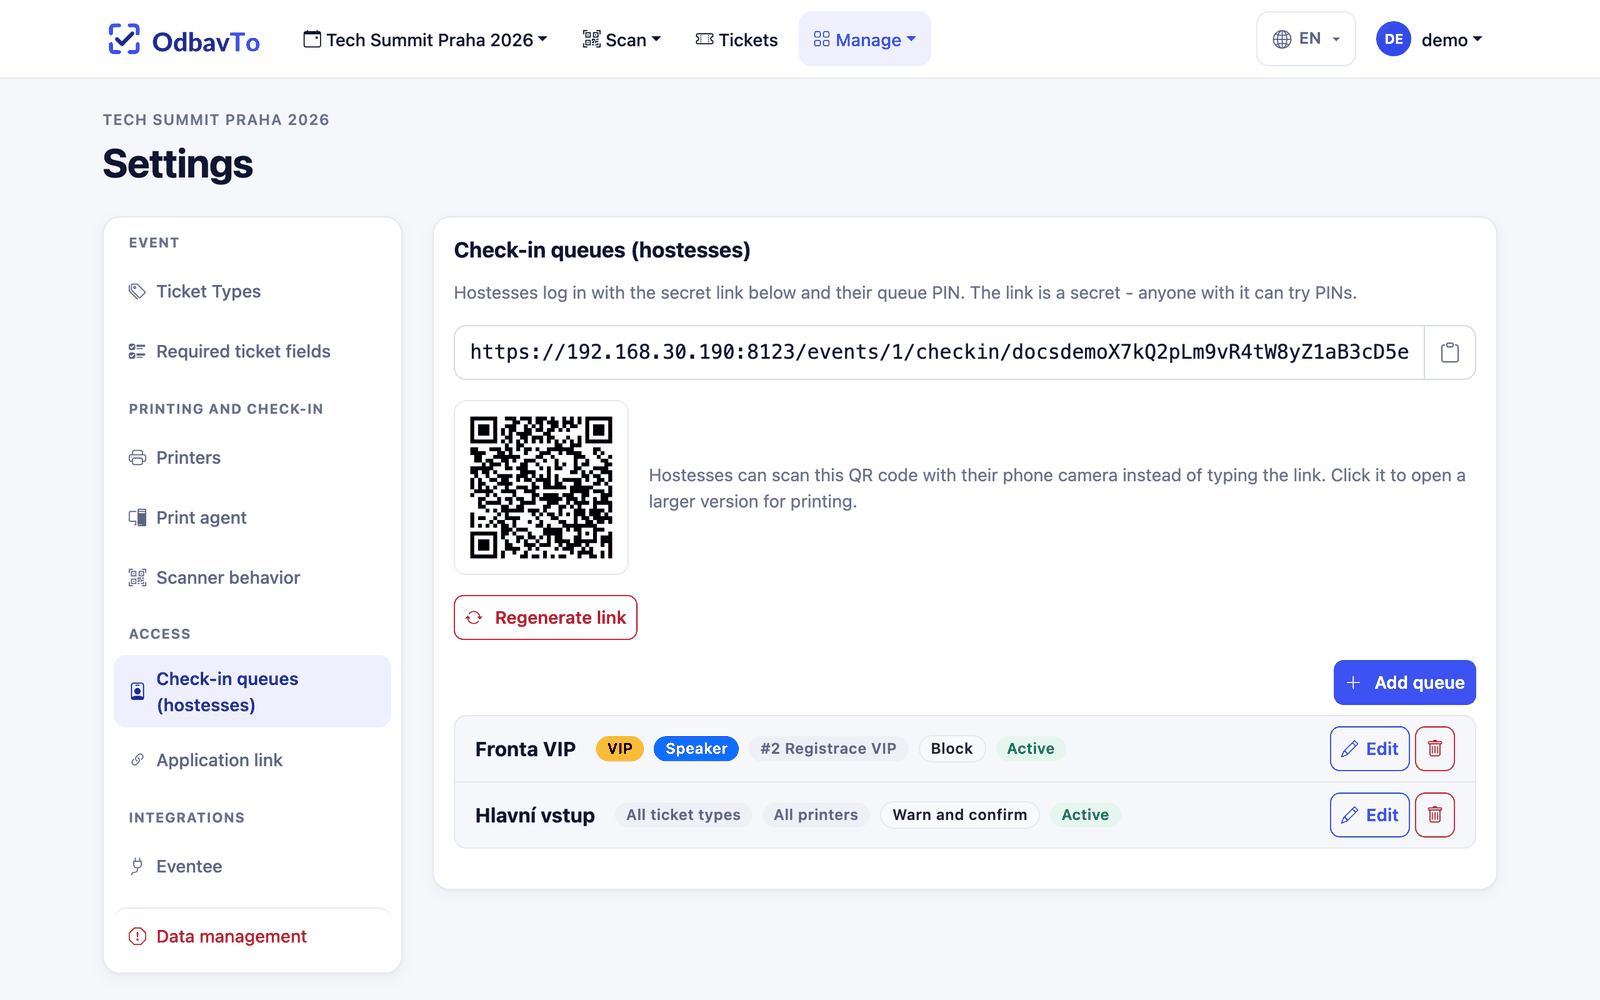The height and width of the screenshot is (1000, 1600).
Task: Delete the Hlavní vstup queue
Action: click(x=1435, y=815)
